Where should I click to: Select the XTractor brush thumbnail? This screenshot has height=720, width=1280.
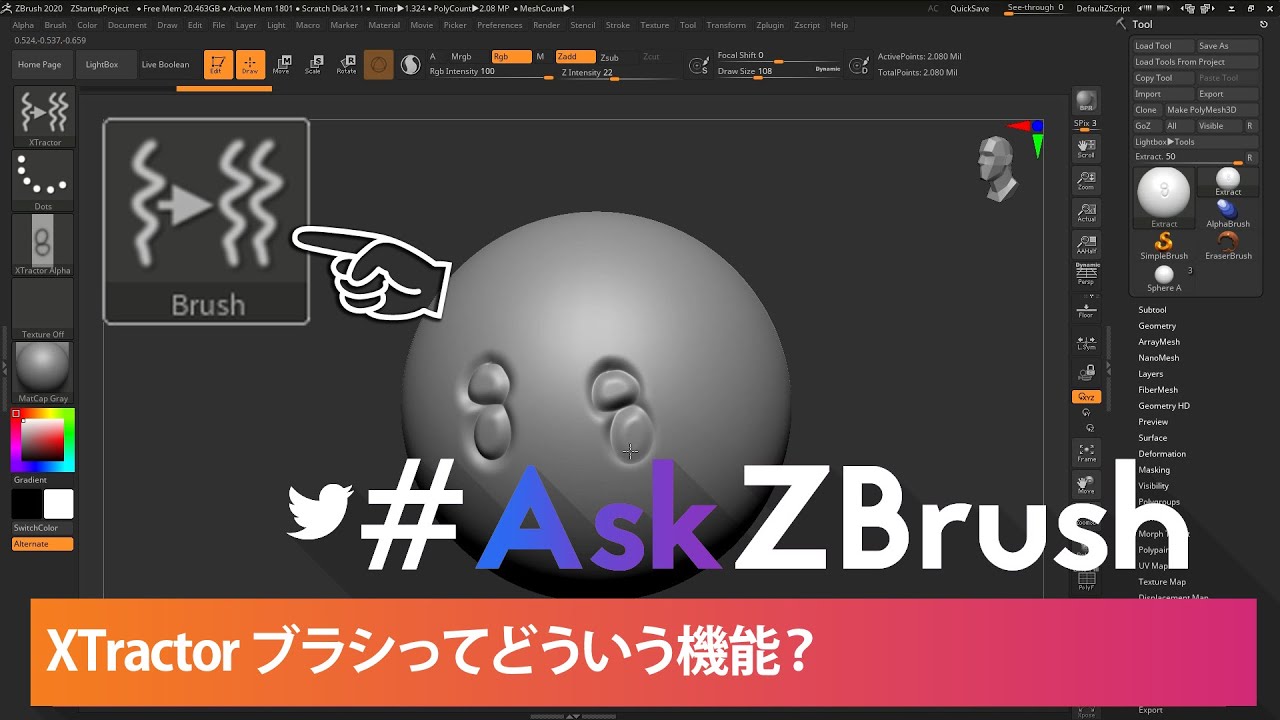click(x=43, y=117)
